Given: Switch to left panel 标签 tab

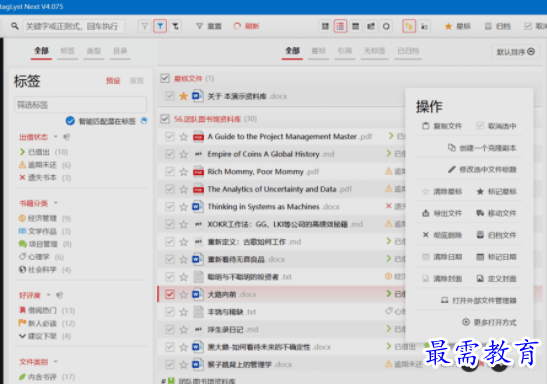Looking at the screenshot, I should [x=67, y=51].
